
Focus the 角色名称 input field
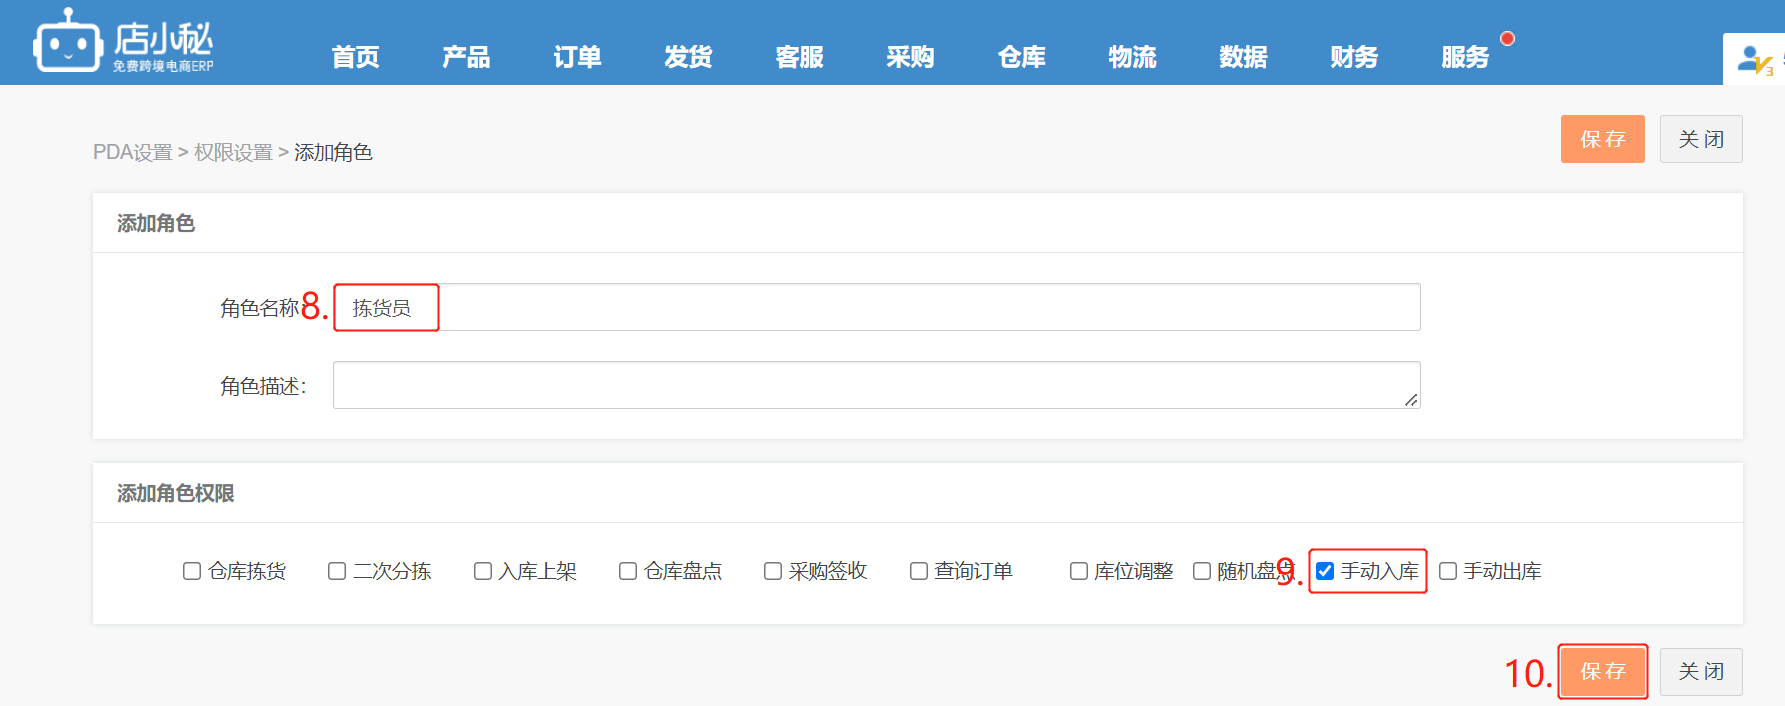(x=875, y=307)
